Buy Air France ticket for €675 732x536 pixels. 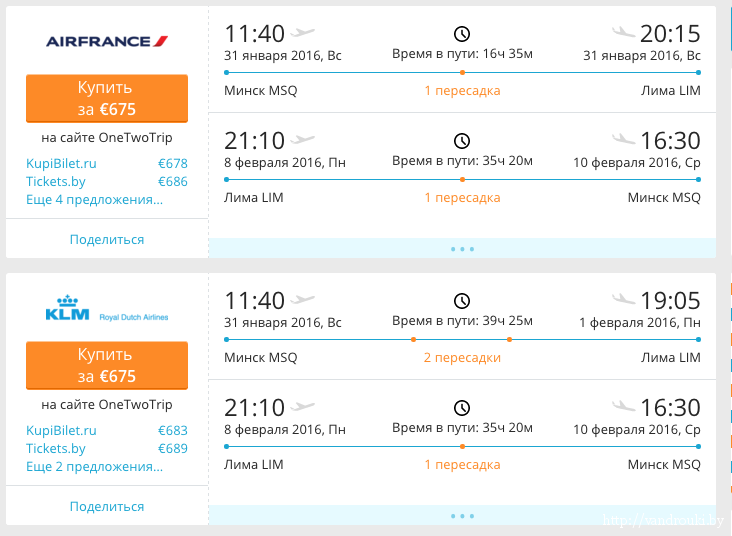107,98
